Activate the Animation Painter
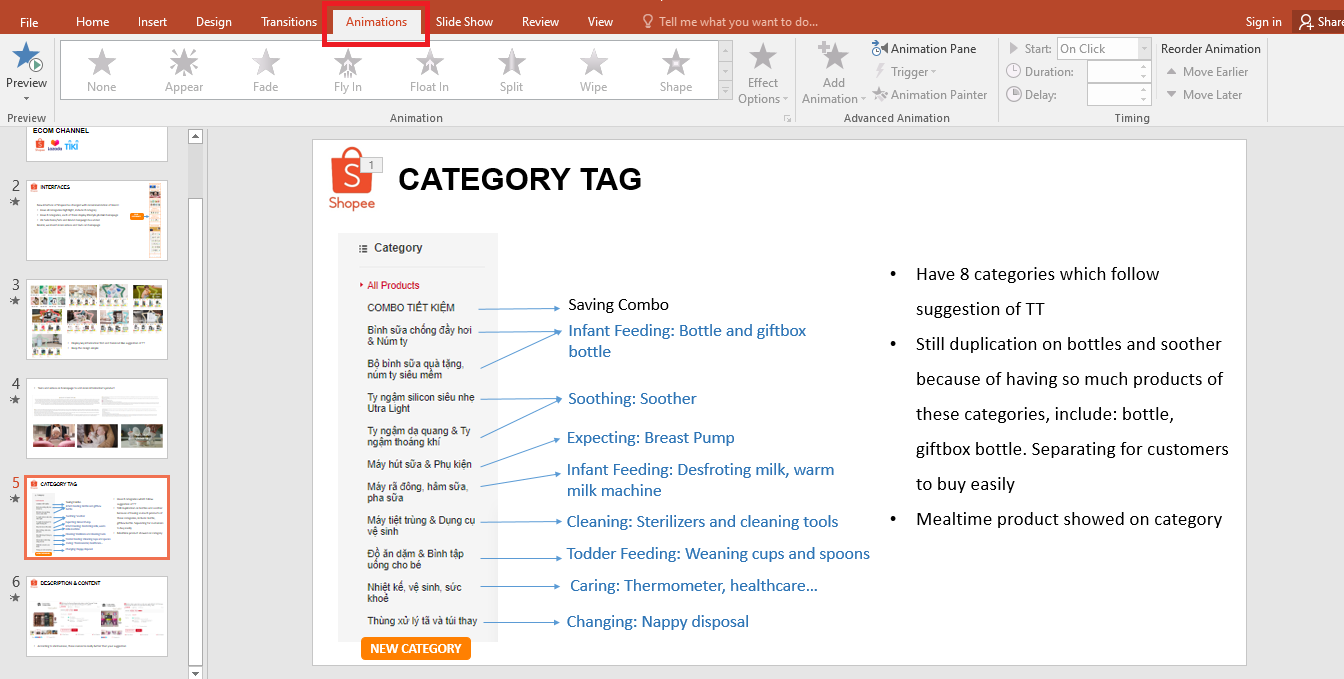Viewport: 1344px width, 679px height. (x=930, y=94)
